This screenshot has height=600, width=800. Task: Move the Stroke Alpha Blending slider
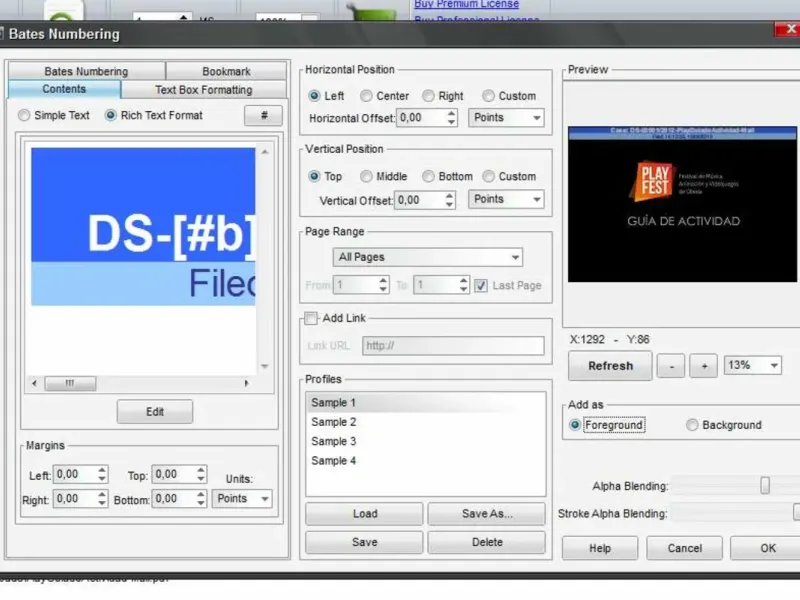coord(797,512)
